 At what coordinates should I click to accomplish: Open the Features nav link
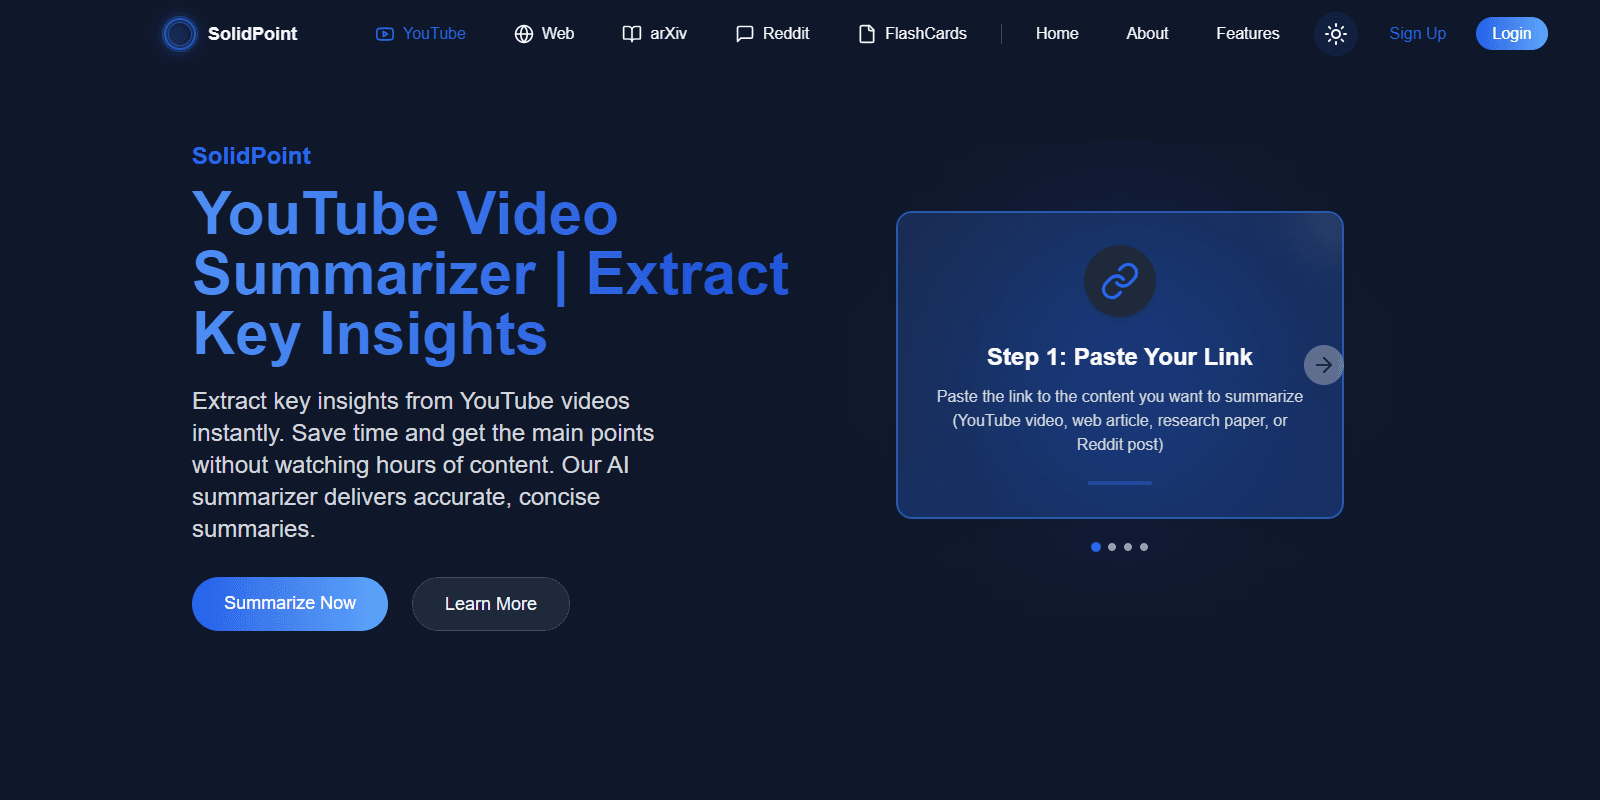coord(1247,34)
